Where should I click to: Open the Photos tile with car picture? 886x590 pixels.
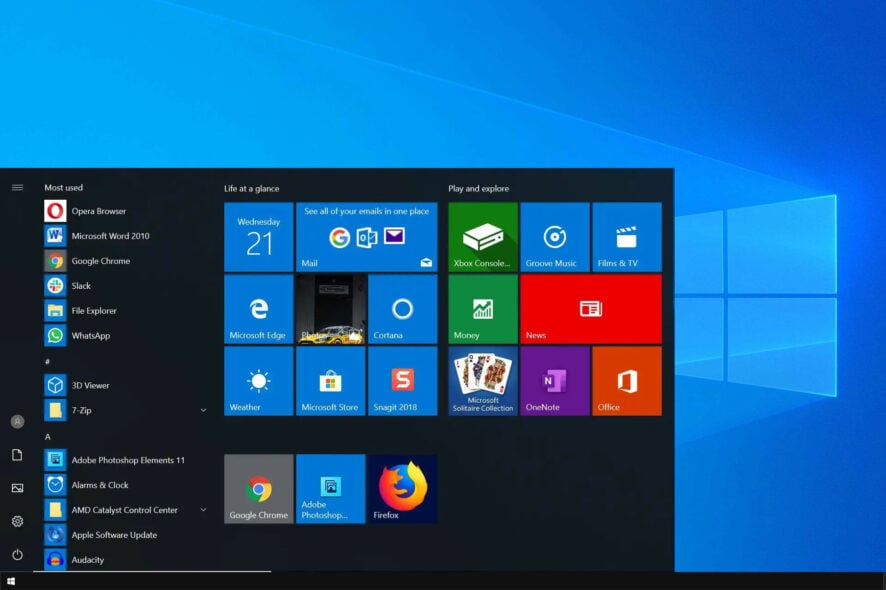(331, 309)
